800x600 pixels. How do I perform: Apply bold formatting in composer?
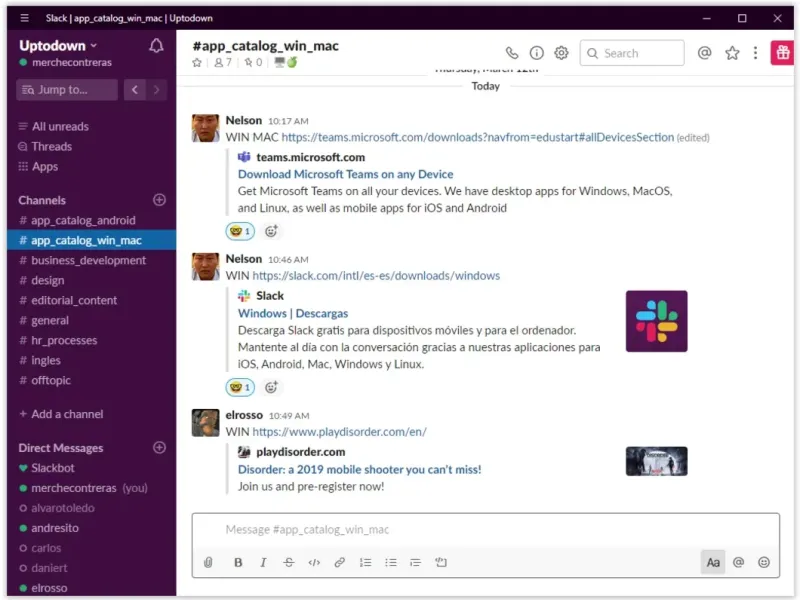click(x=238, y=562)
